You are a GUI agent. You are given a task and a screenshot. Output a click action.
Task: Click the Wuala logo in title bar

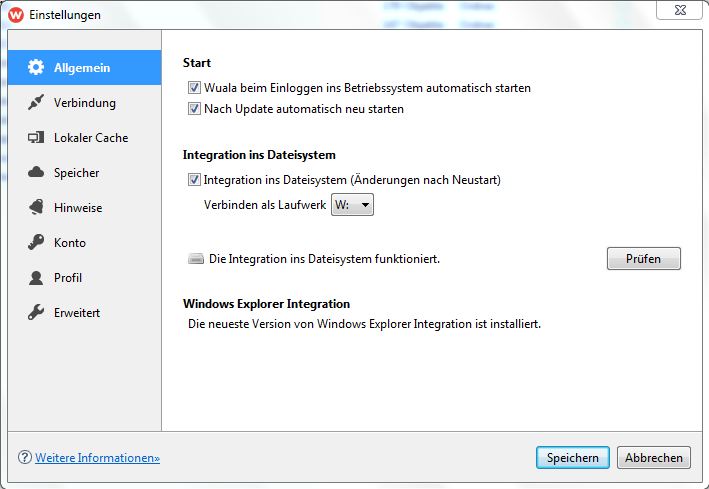pyautogui.click(x=15, y=14)
